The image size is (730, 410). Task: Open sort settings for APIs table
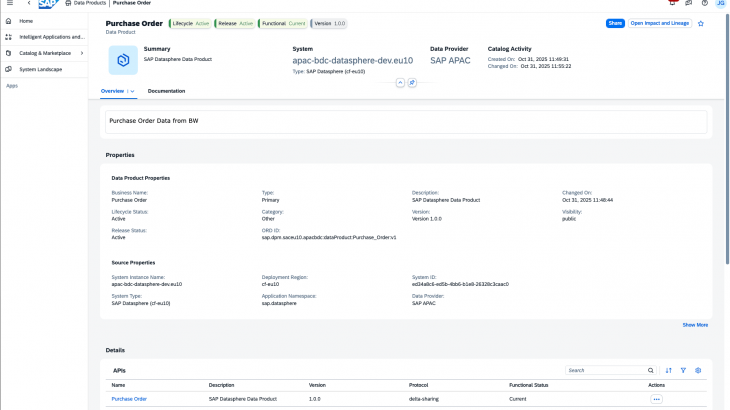click(x=669, y=370)
